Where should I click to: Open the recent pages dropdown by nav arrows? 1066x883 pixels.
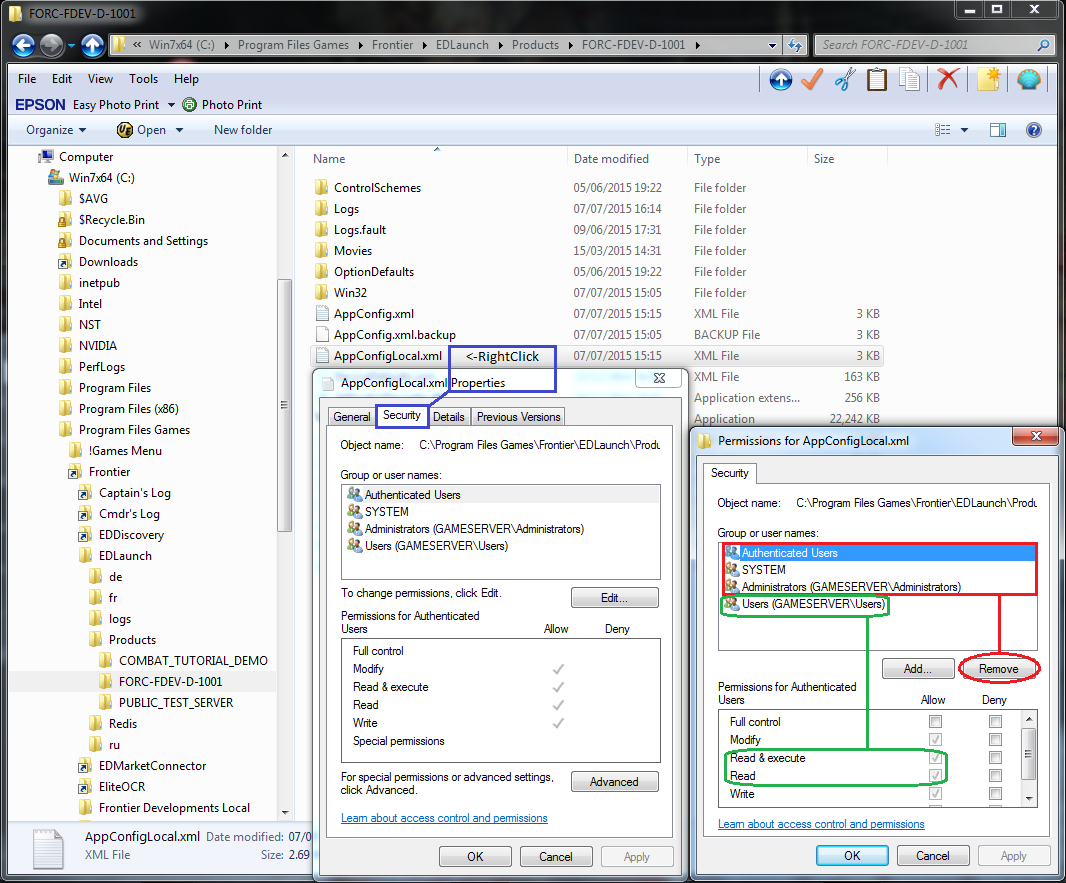pos(71,46)
